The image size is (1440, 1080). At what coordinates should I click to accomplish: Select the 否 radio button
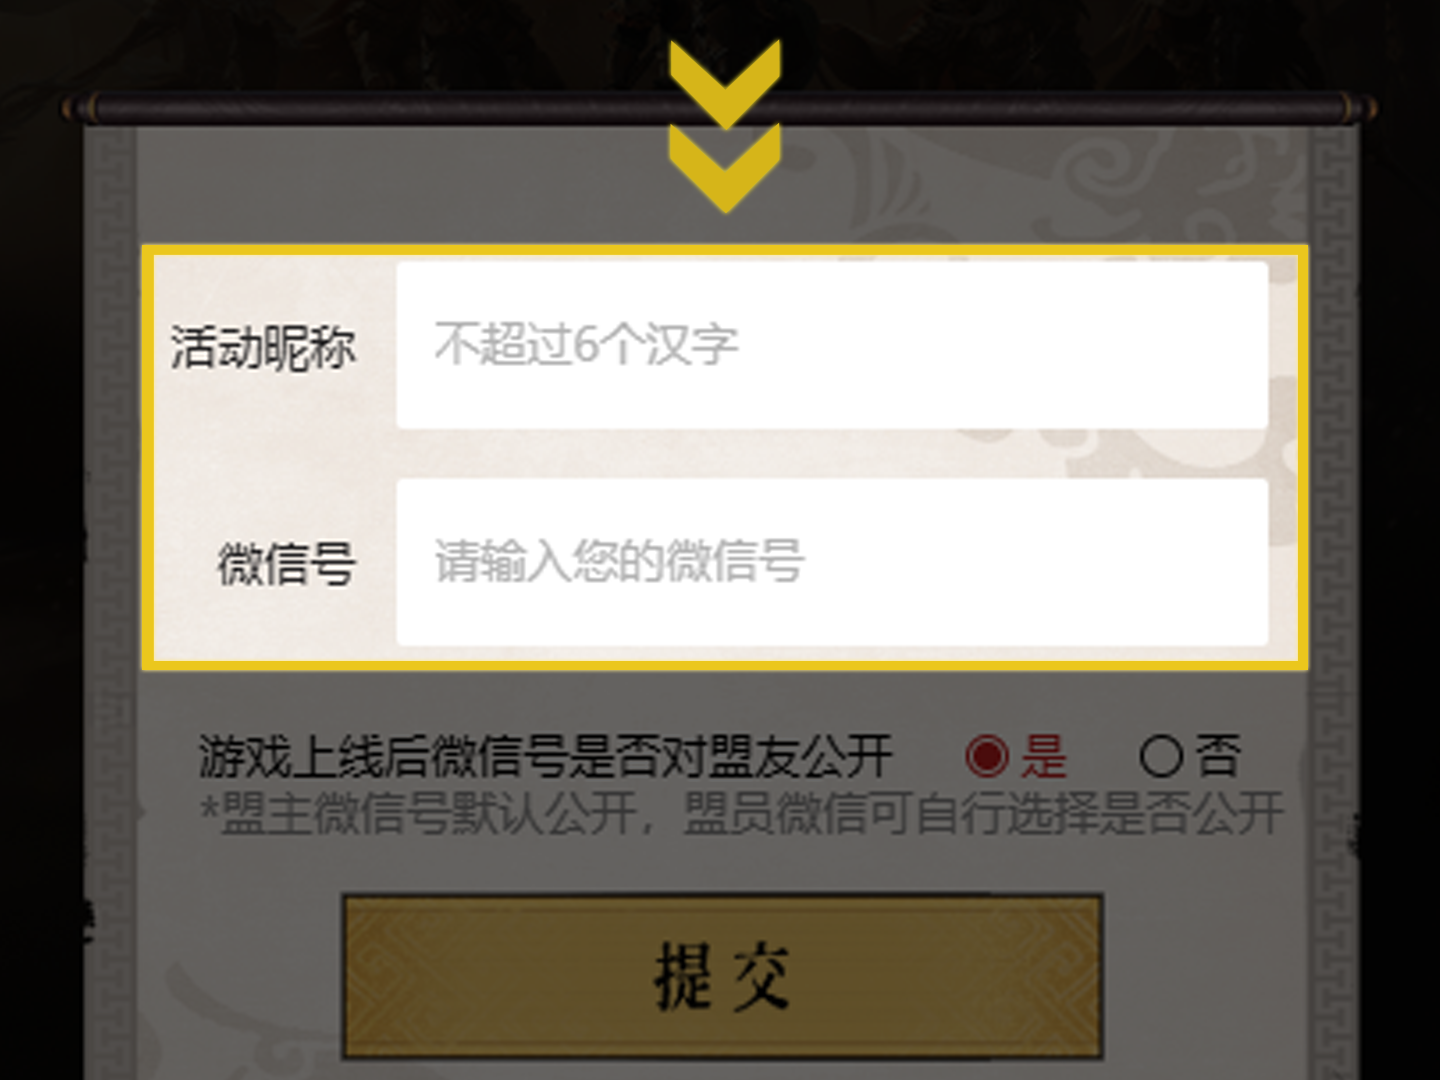tap(1161, 756)
